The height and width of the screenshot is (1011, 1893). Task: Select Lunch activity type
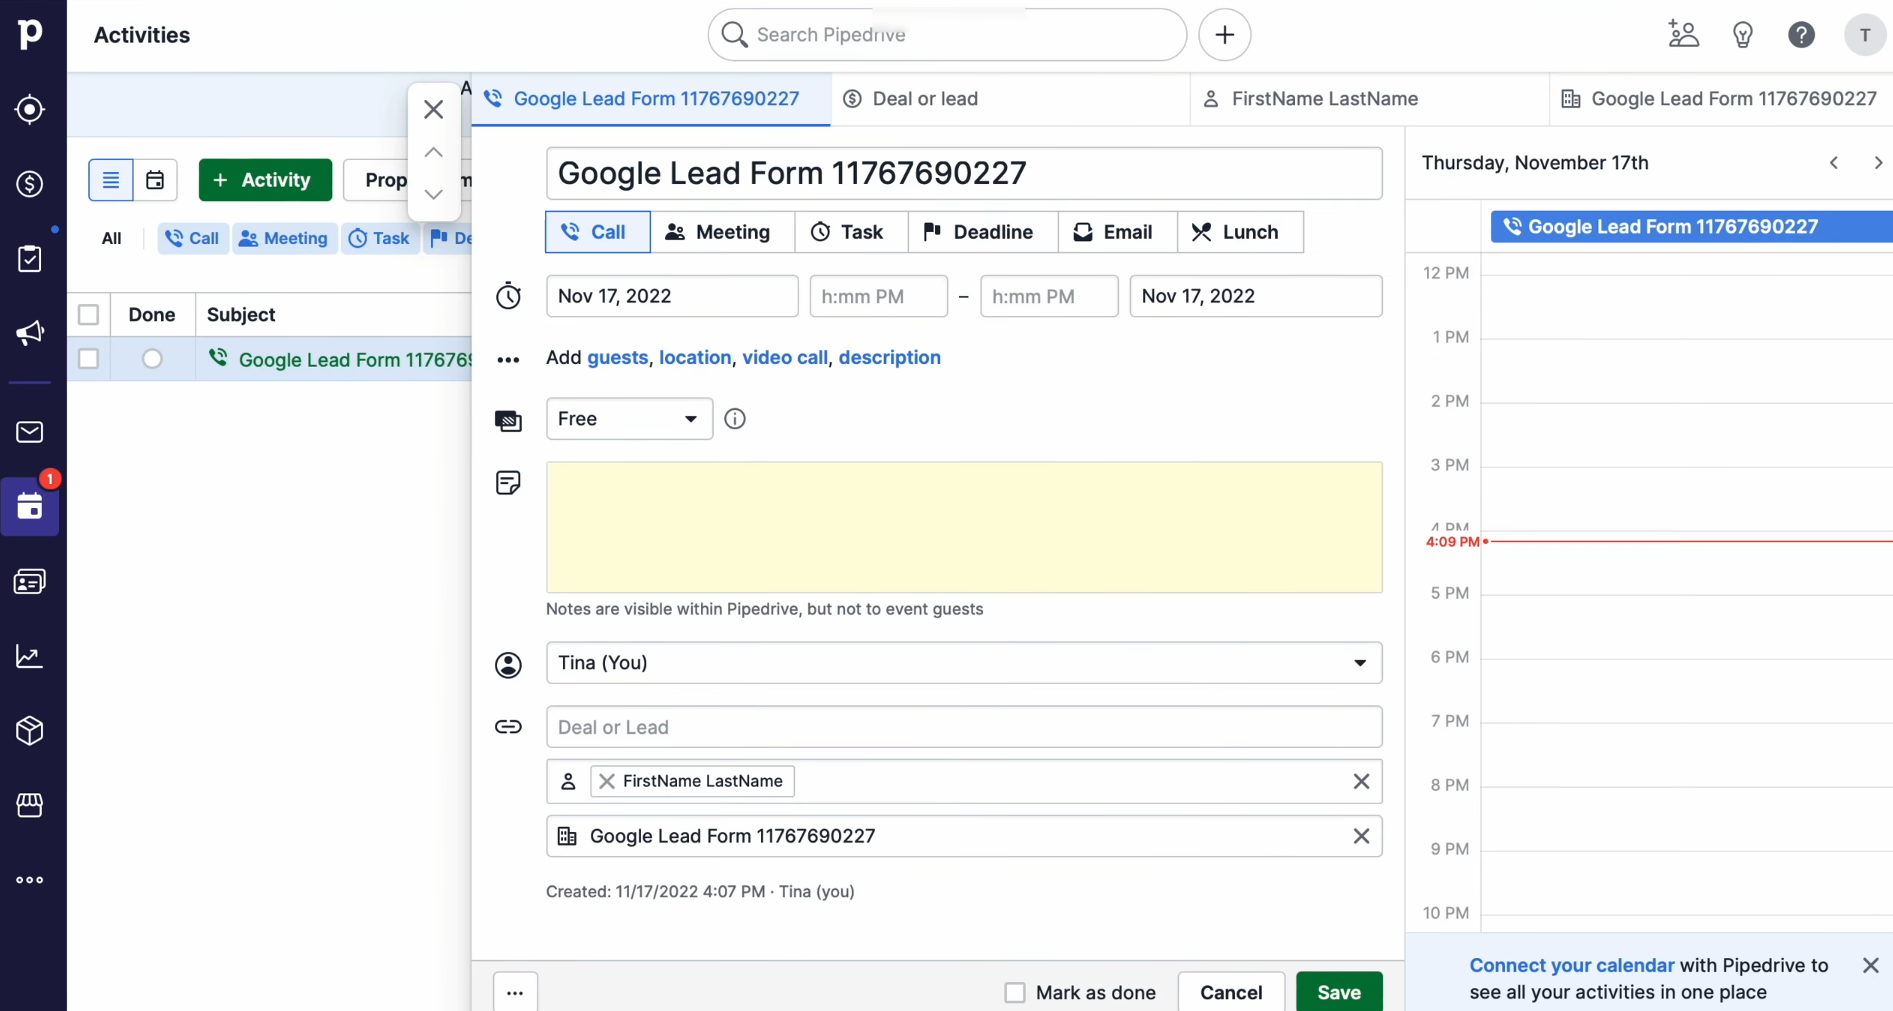[1240, 232]
